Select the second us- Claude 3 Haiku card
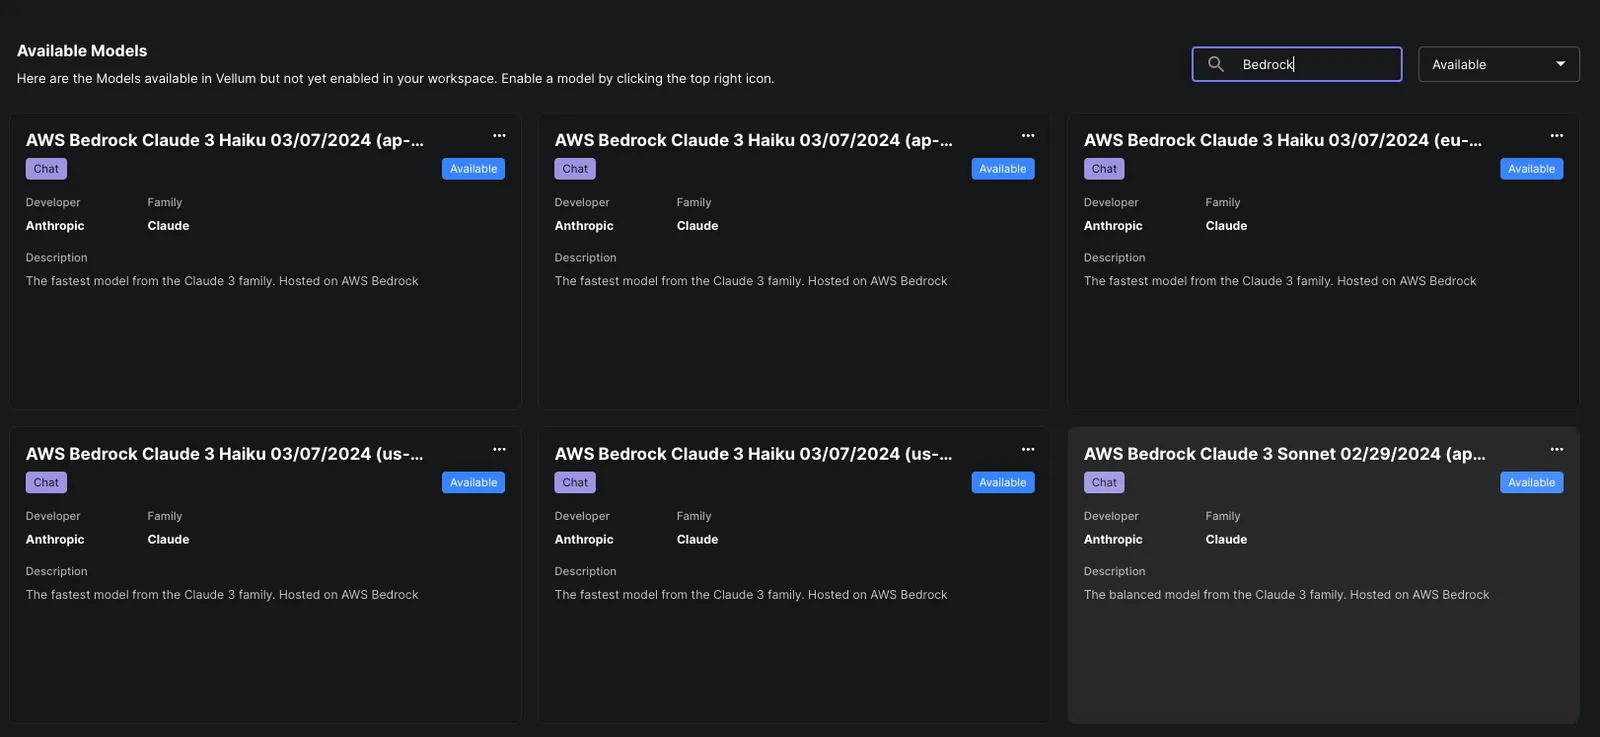 point(794,575)
